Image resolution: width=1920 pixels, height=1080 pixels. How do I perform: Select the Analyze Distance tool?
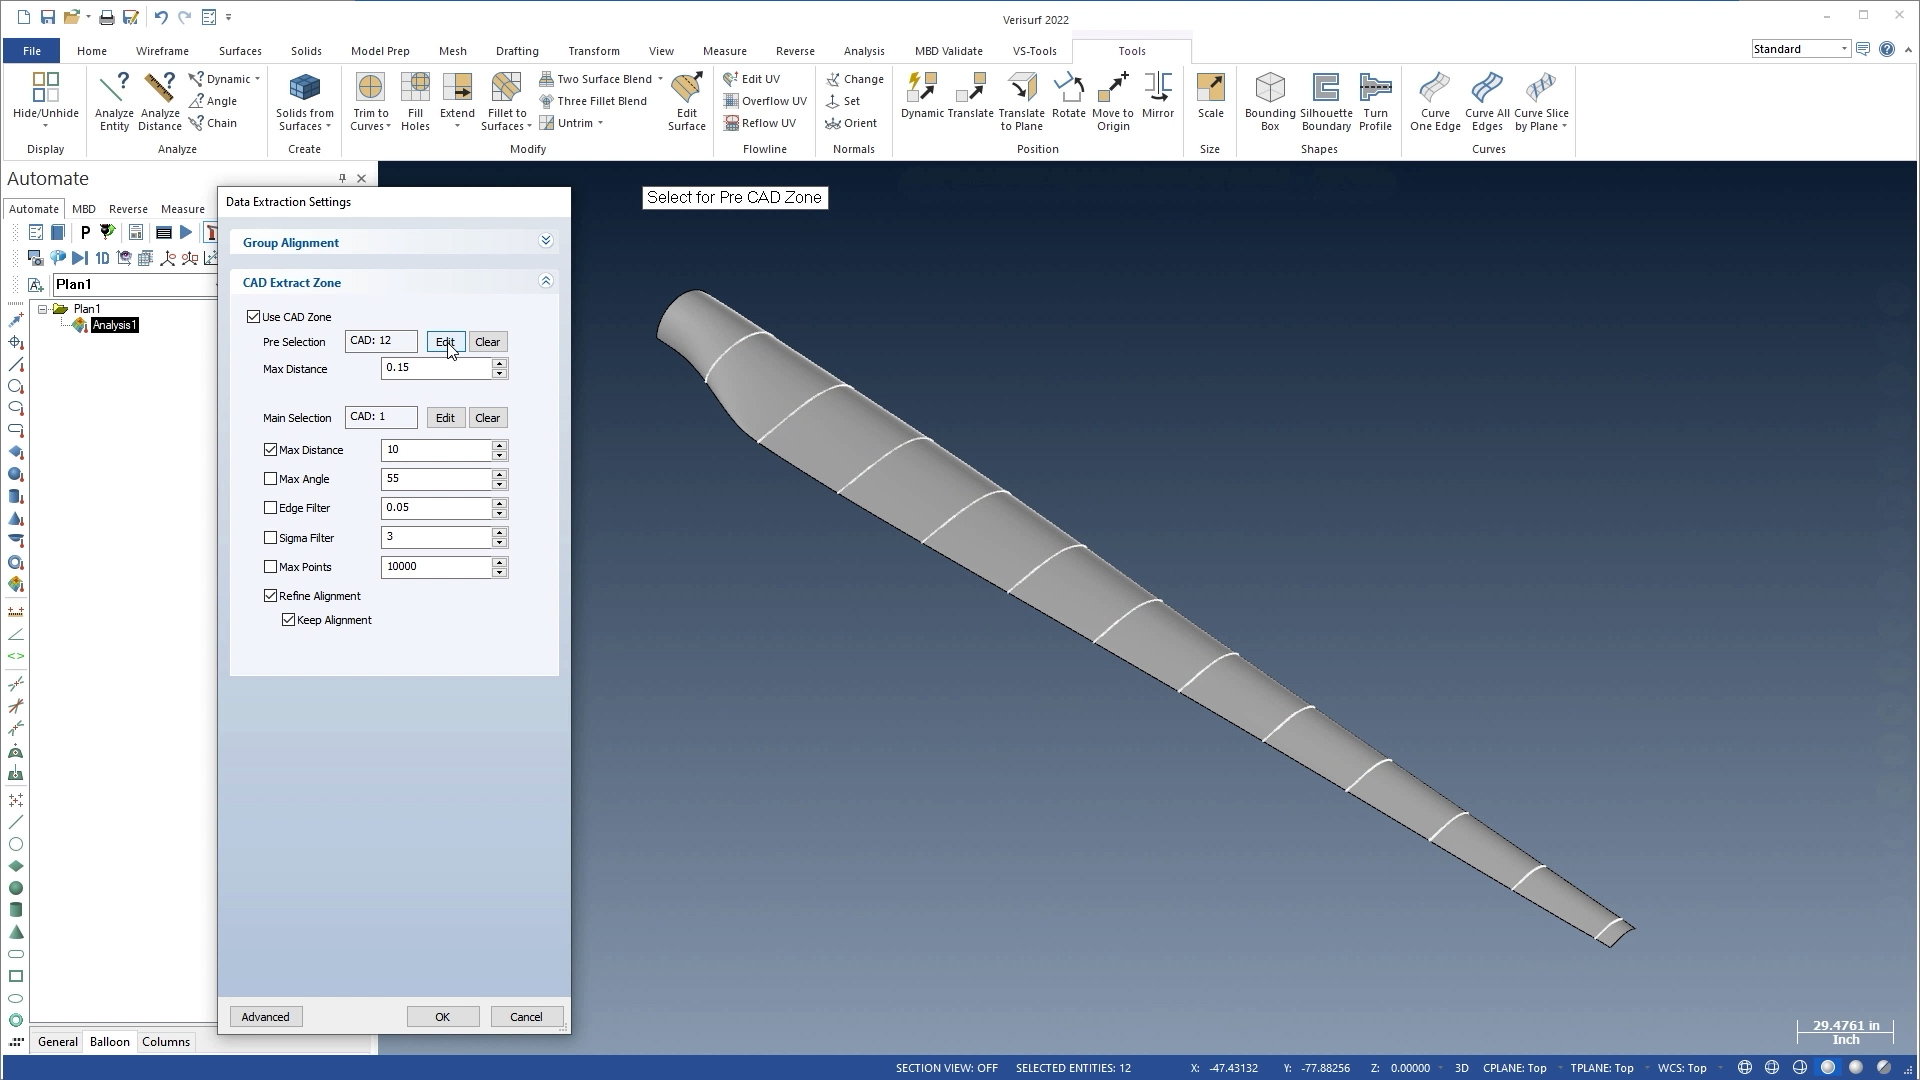pyautogui.click(x=160, y=100)
